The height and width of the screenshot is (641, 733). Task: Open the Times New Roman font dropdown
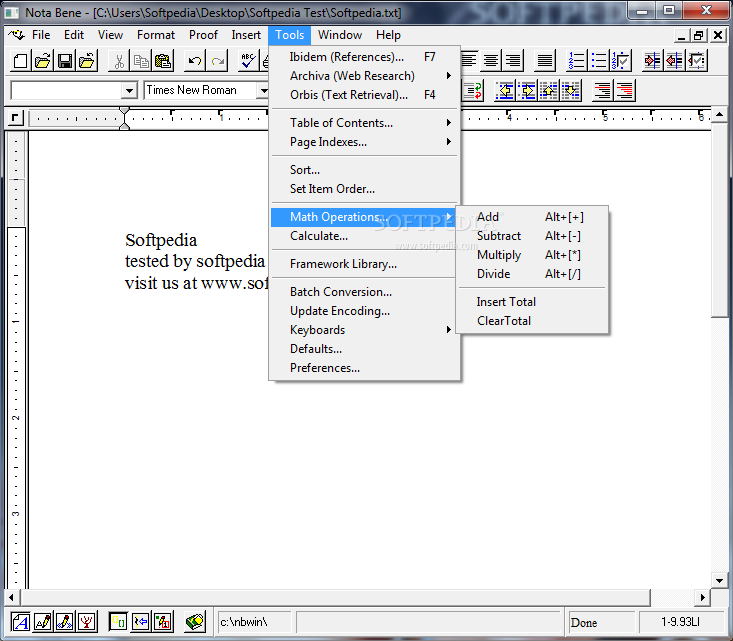pos(263,90)
